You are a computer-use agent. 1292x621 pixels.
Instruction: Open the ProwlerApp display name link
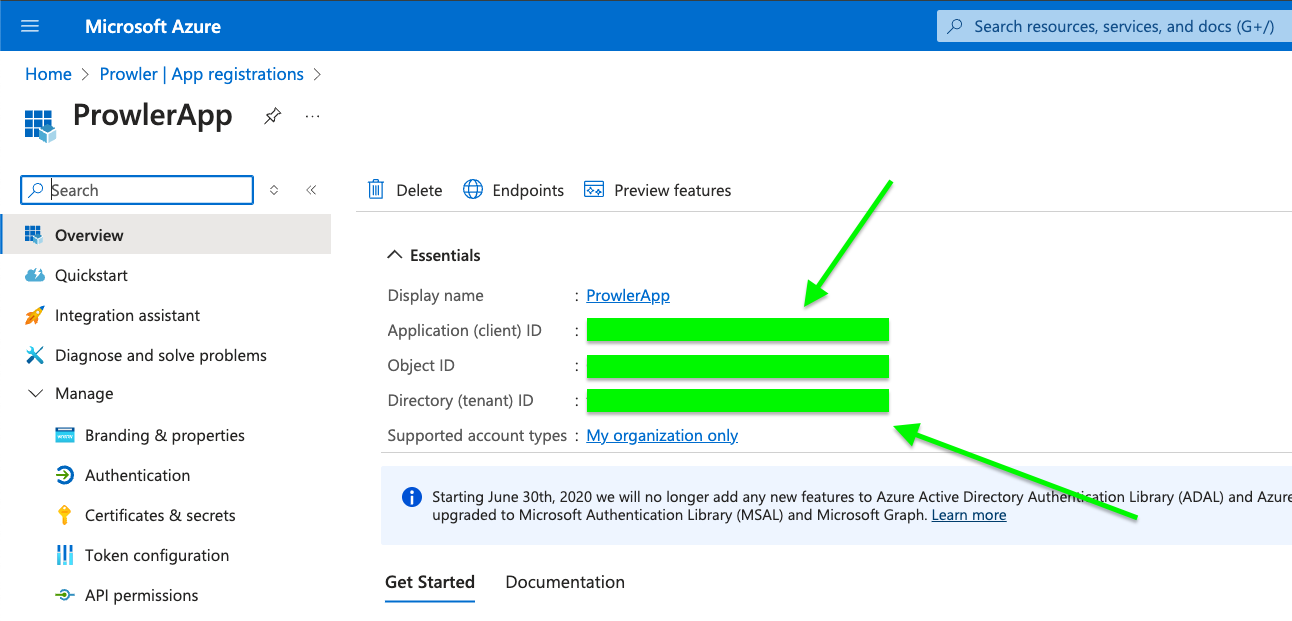pos(628,295)
